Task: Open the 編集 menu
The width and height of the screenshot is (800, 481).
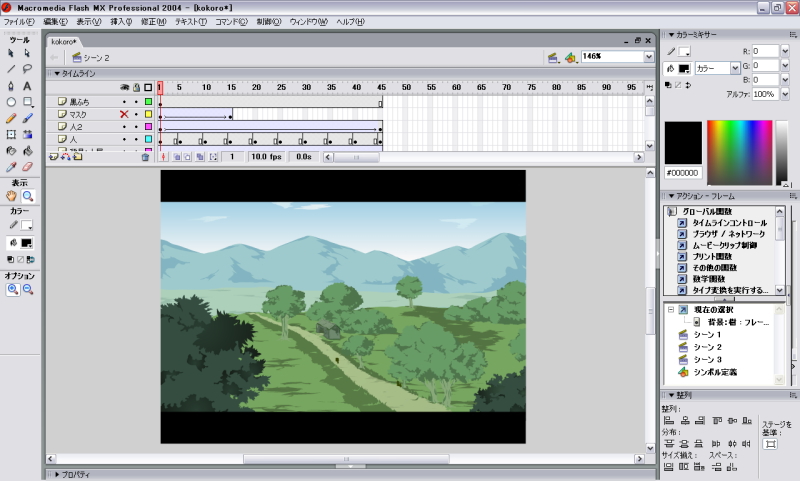Action: pos(55,22)
